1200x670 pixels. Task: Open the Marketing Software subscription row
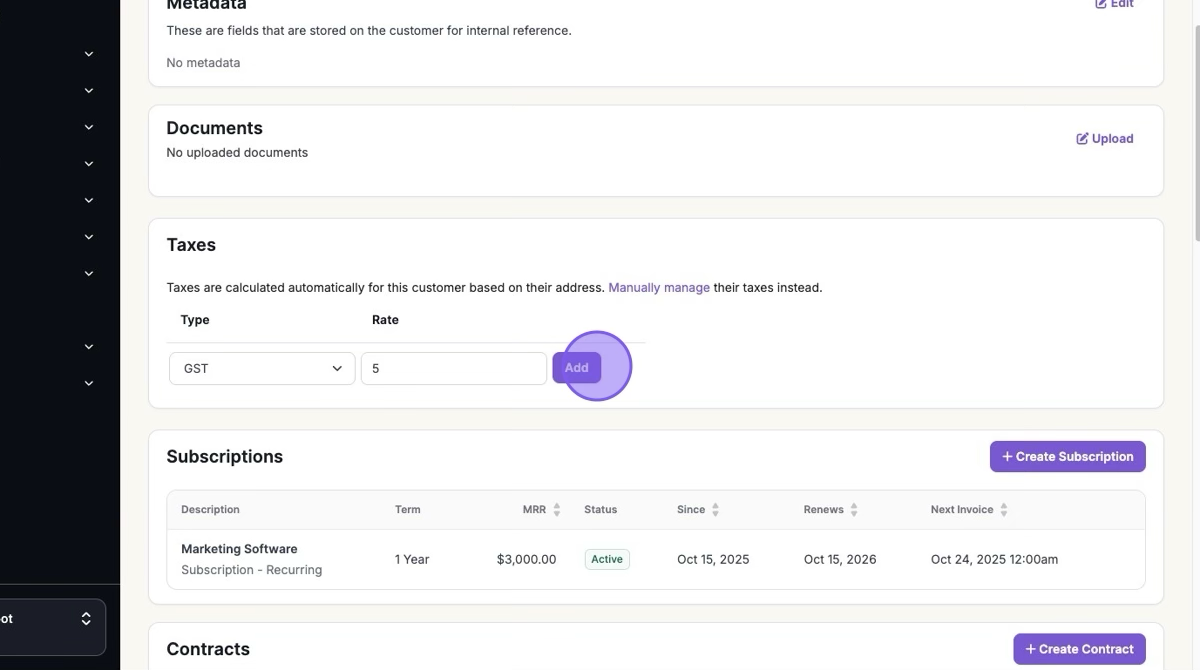point(239,549)
